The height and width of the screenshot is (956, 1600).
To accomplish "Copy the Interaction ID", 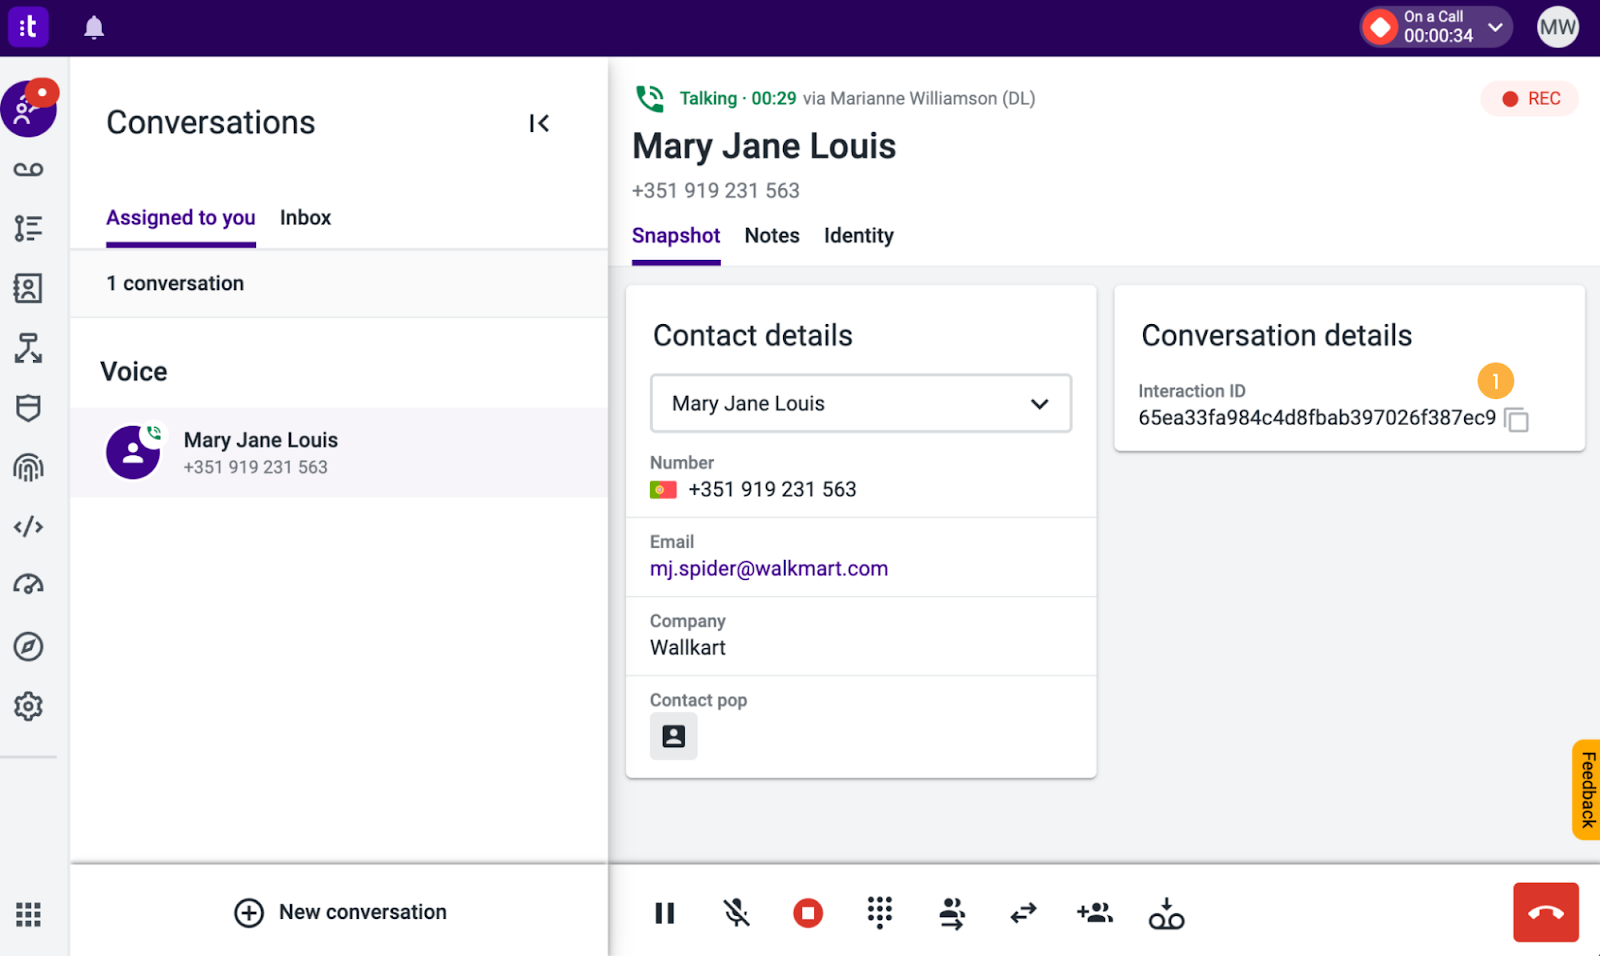I will click(1517, 419).
